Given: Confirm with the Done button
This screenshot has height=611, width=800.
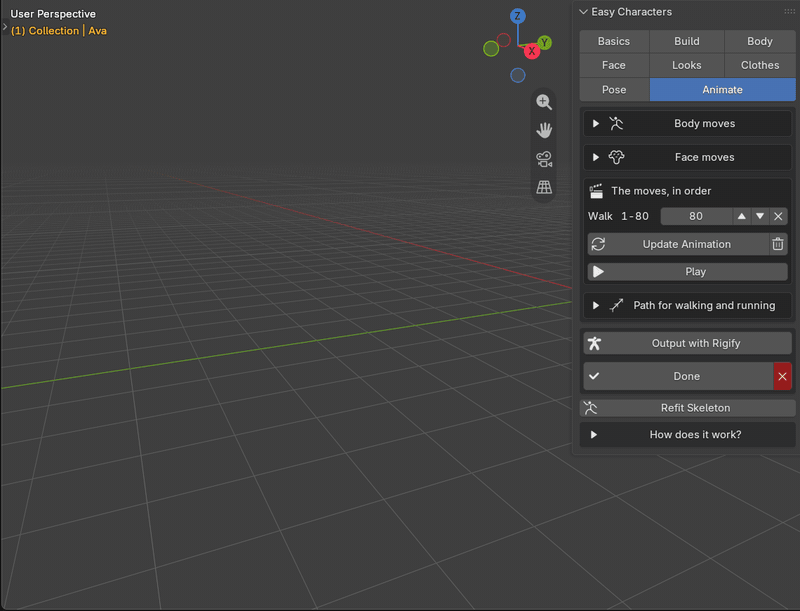Looking at the screenshot, I should (678, 376).
